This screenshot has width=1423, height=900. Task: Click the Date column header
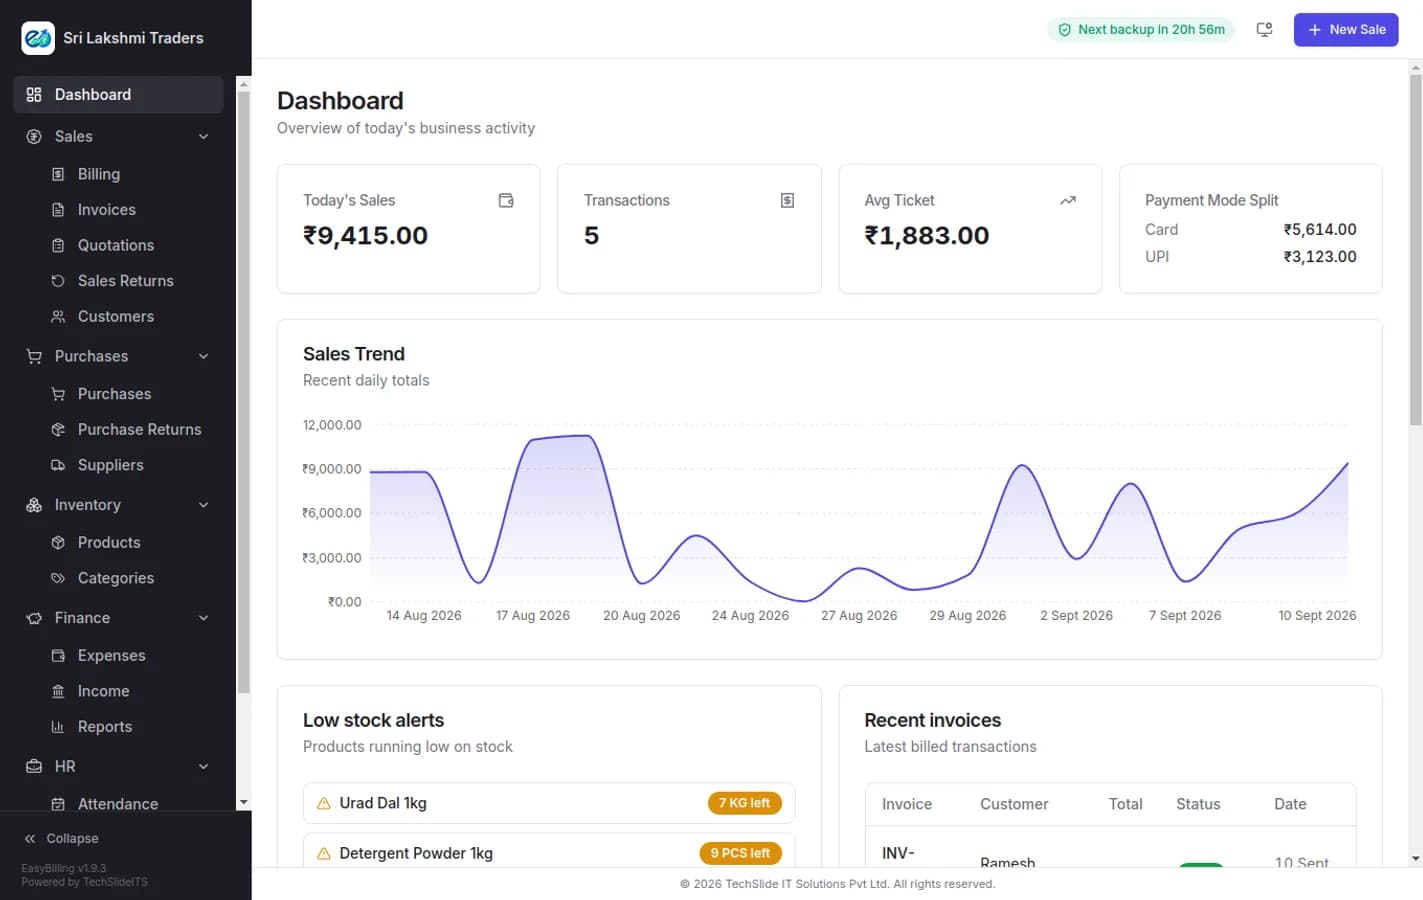point(1290,804)
